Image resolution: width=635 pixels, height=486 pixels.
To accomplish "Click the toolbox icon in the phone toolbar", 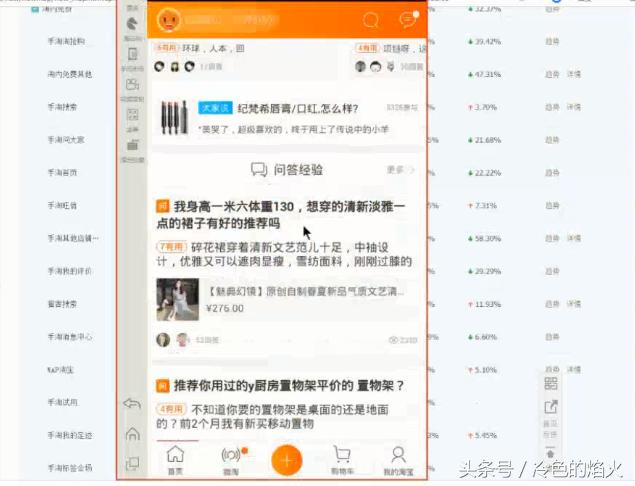I will (x=132, y=145).
